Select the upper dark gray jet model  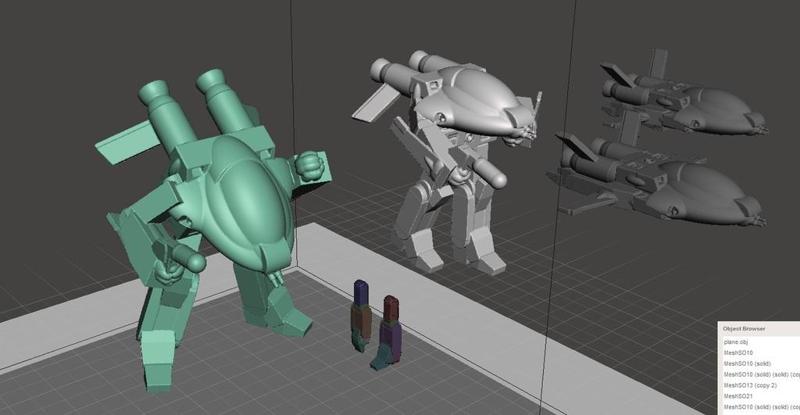tap(684, 100)
